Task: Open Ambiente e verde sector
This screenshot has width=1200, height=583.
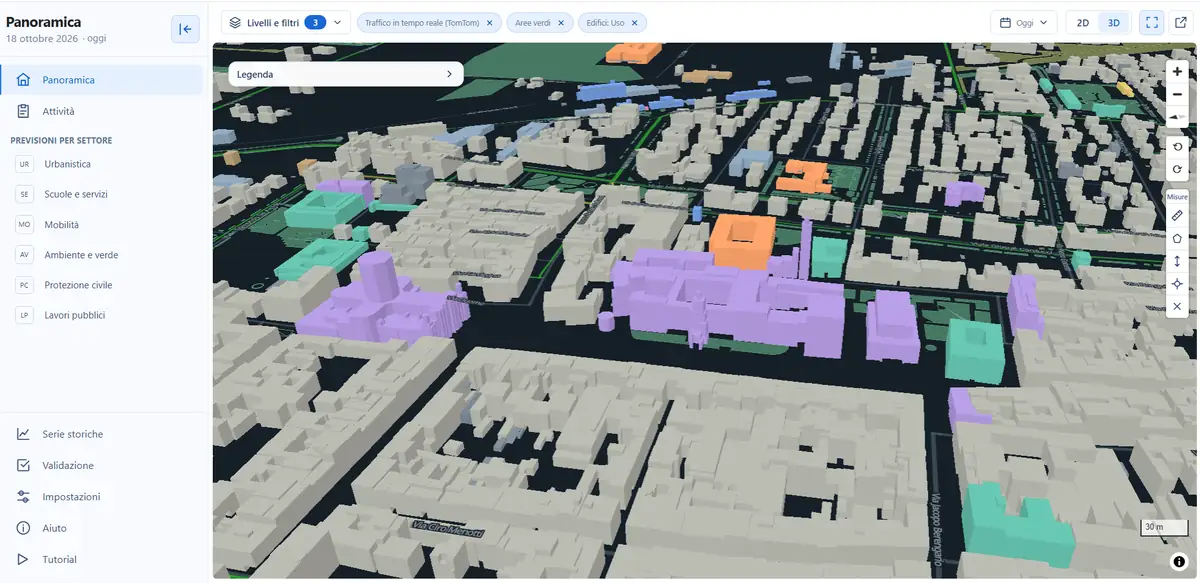Action: pos(101,255)
